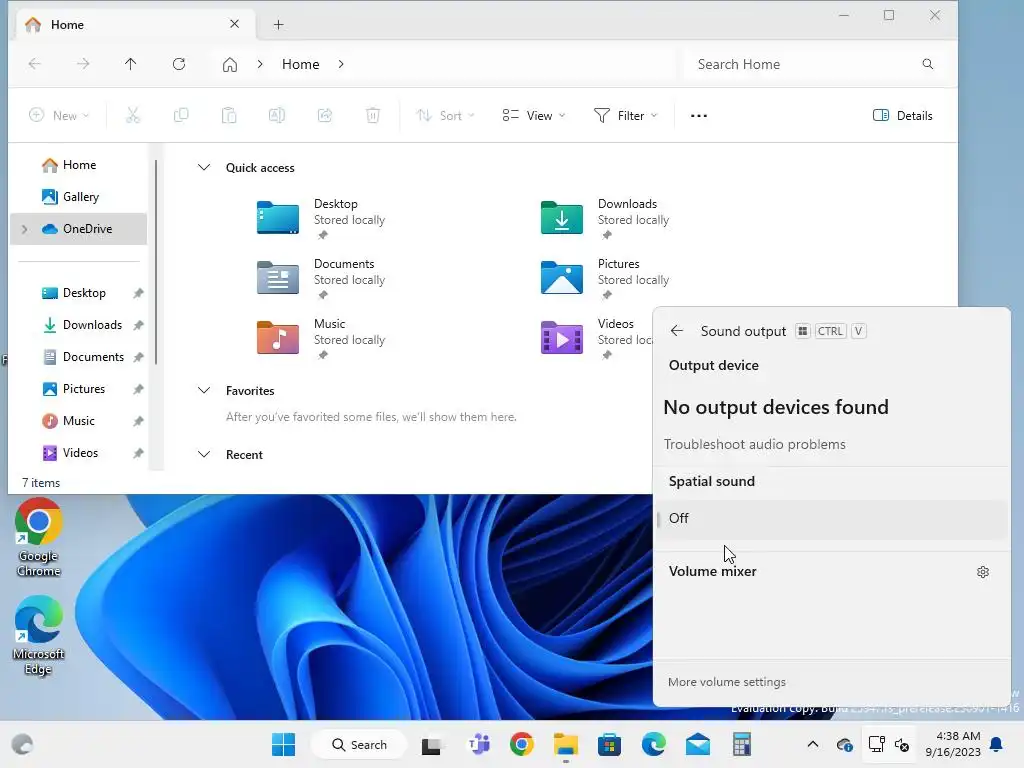The height and width of the screenshot is (768, 1024).
Task: Collapse the Recent section
Action: pyautogui.click(x=204, y=455)
